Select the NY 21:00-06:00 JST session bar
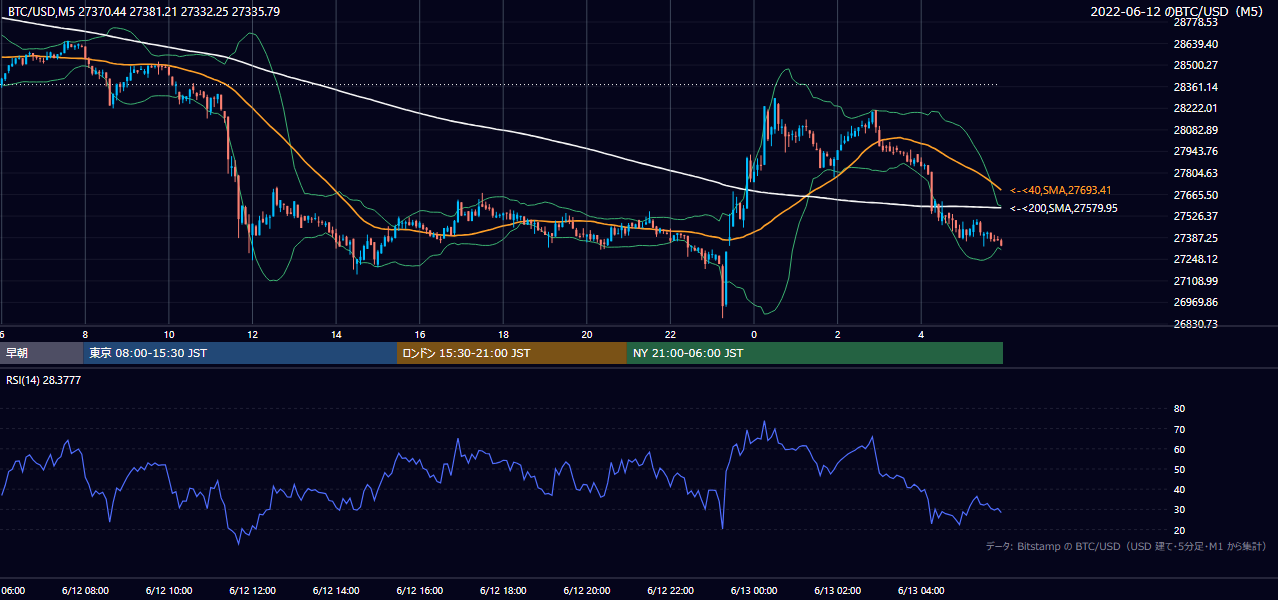 coord(815,353)
